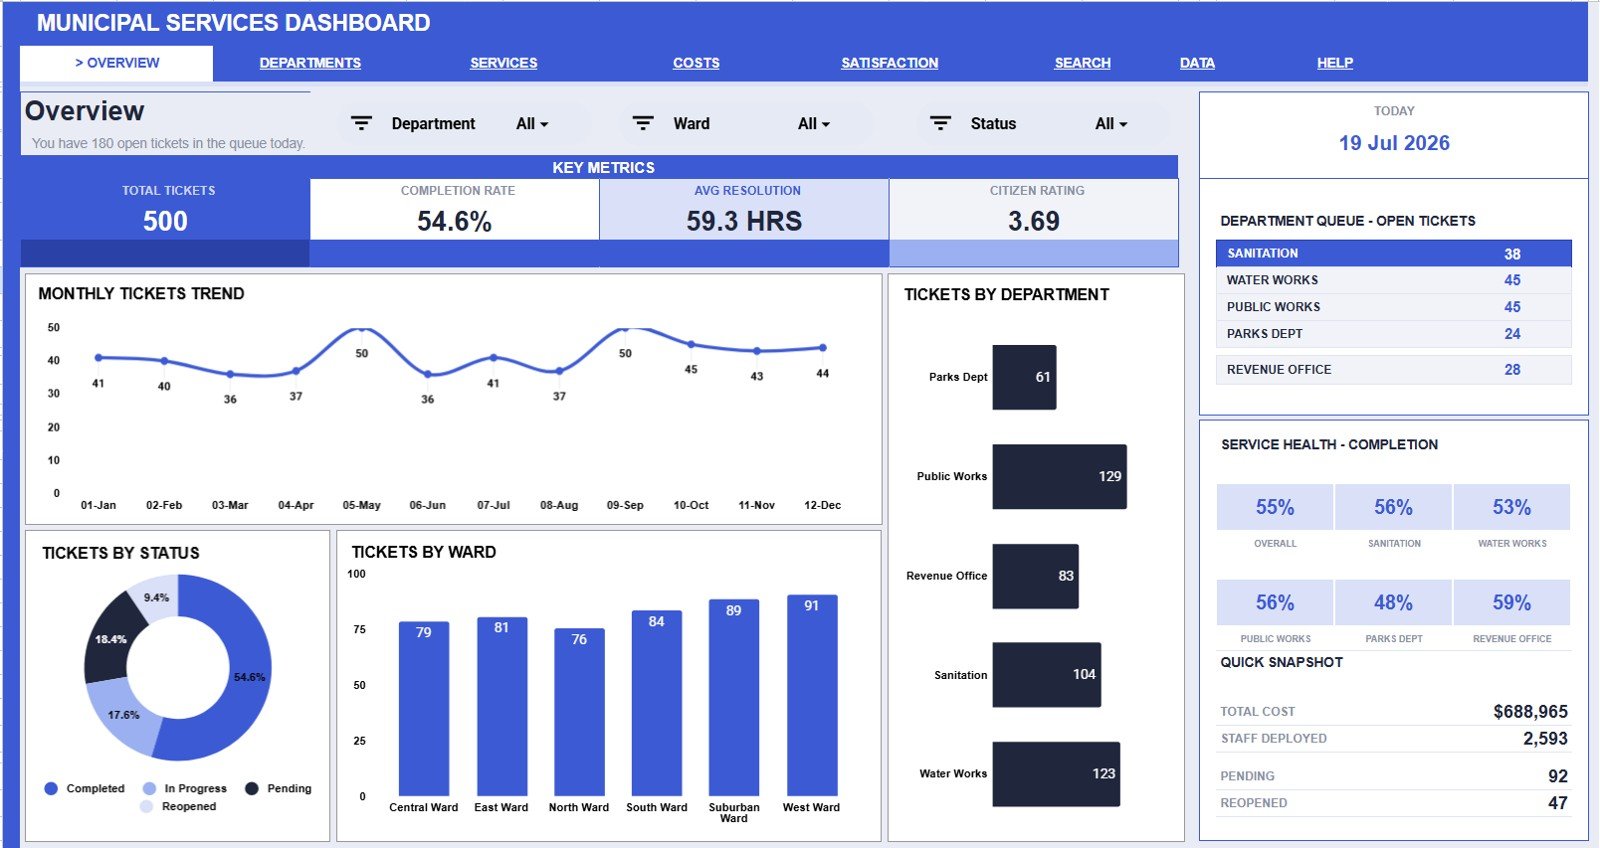
Task: Open the Status All dropdown
Action: [x=1111, y=124]
